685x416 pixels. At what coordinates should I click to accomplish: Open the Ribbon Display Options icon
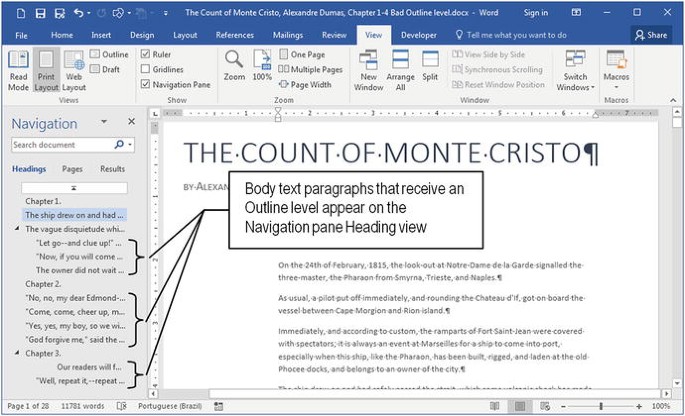point(577,13)
